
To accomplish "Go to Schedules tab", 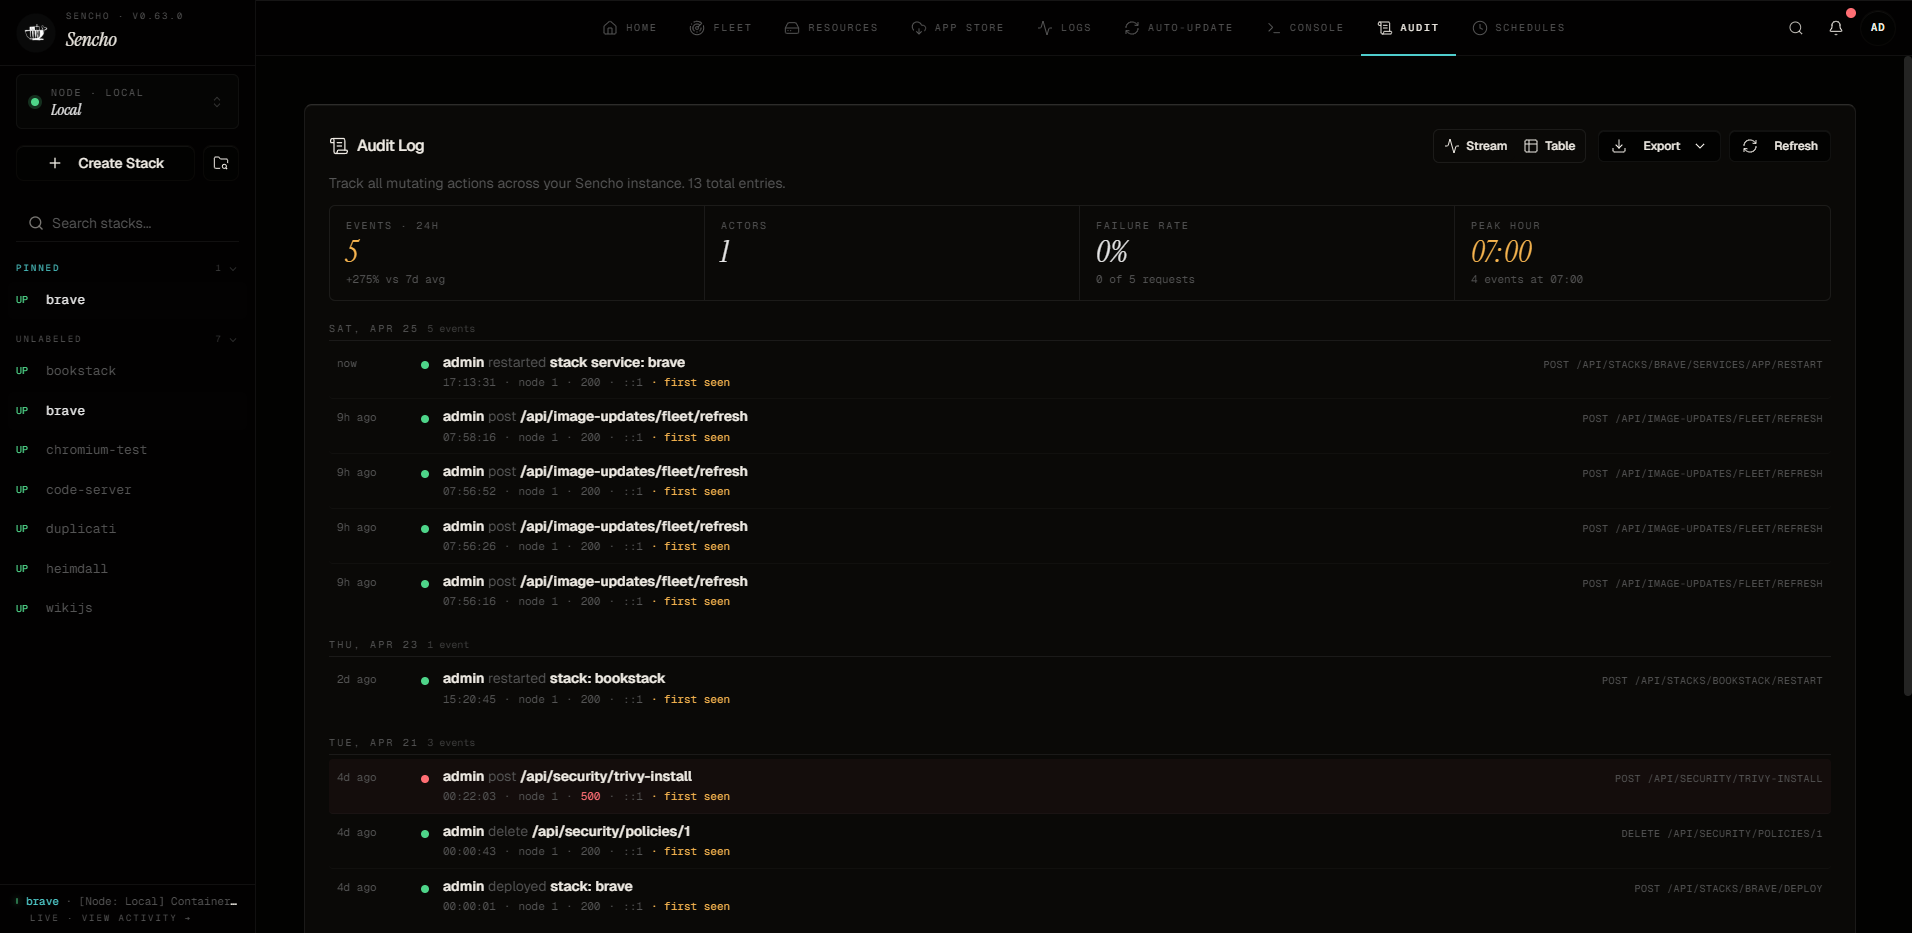I will pos(1519,28).
